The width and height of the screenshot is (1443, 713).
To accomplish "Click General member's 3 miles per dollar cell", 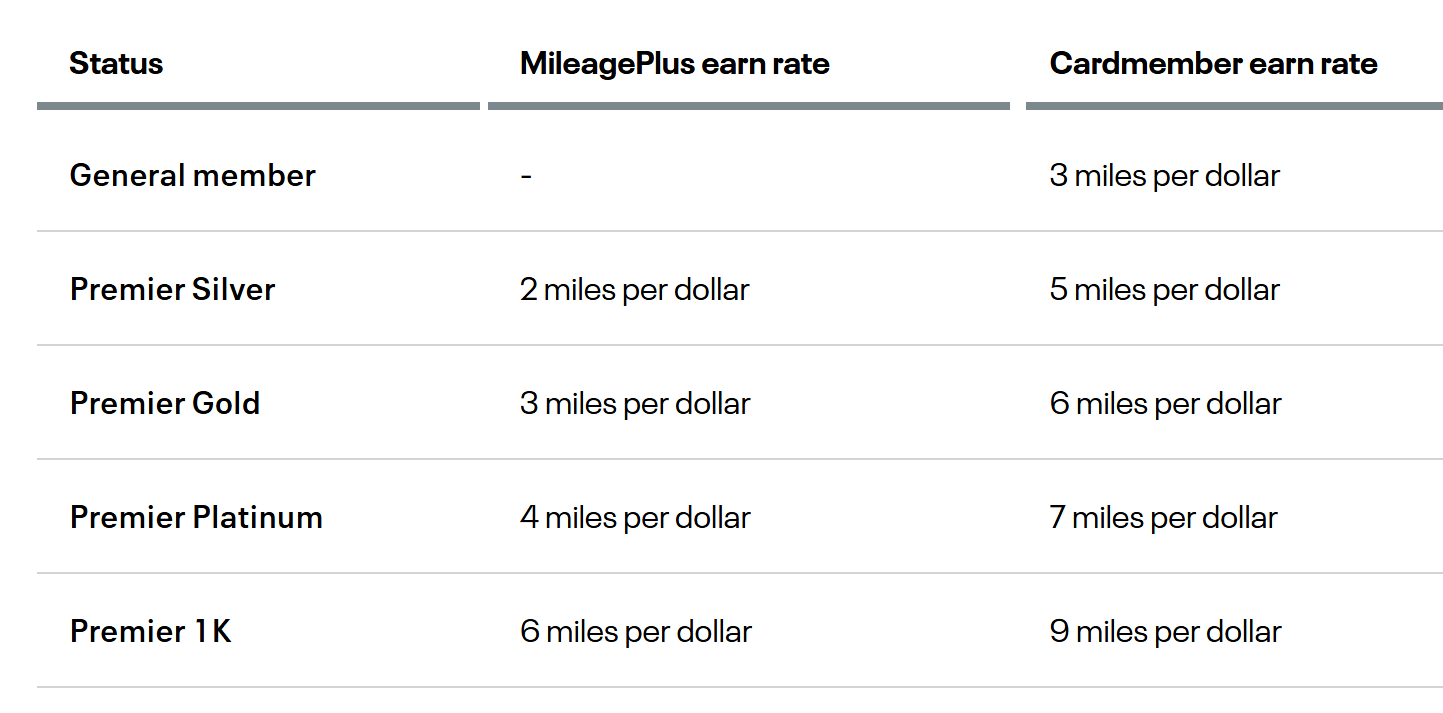I will tap(1165, 176).
